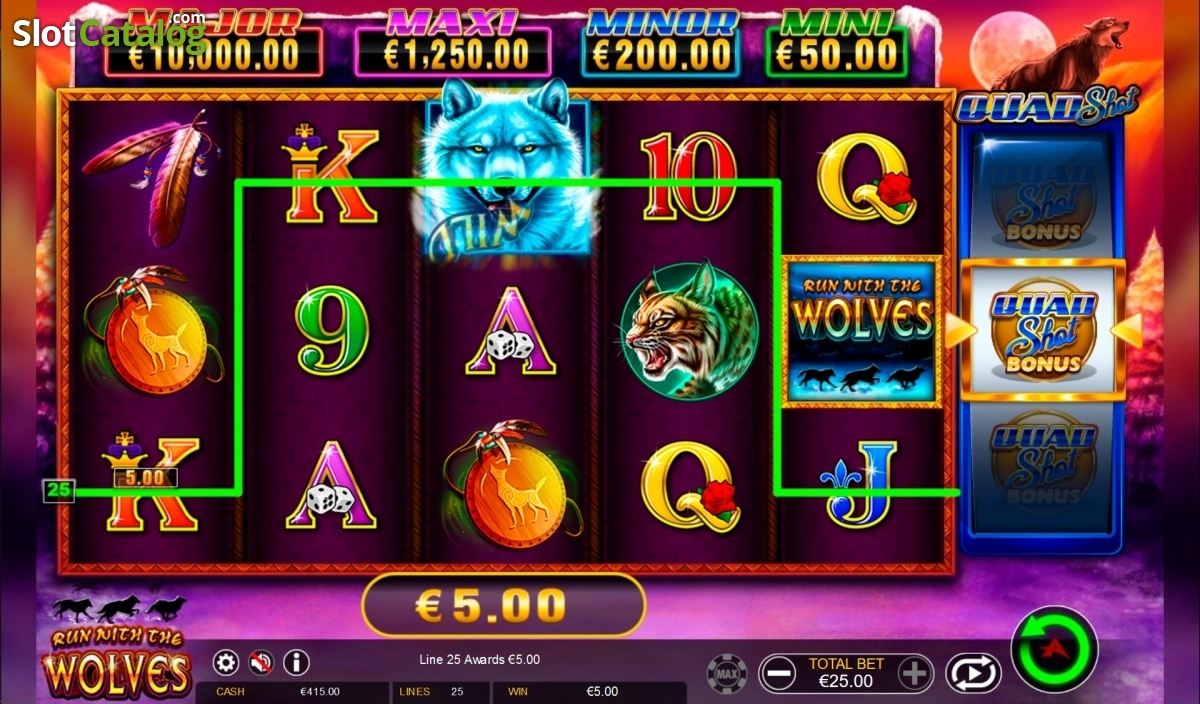The image size is (1200, 704).
Task: Click the payline 25 marker
Action: click(x=59, y=491)
